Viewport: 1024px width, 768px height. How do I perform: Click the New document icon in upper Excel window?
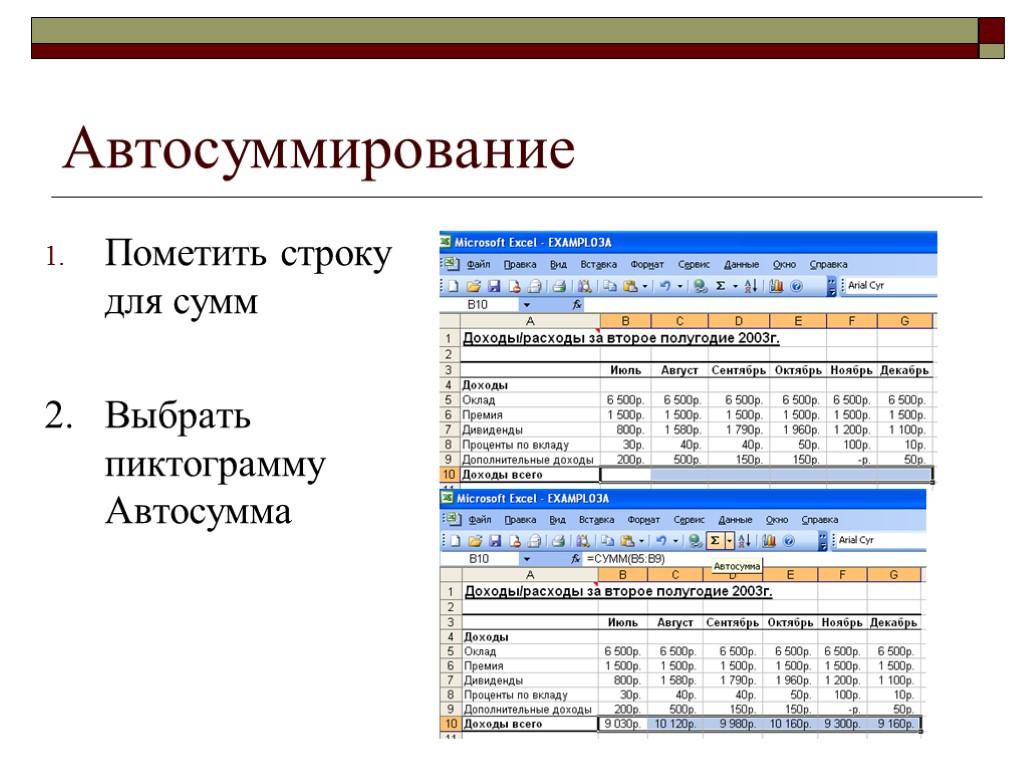[x=453, y=286]
